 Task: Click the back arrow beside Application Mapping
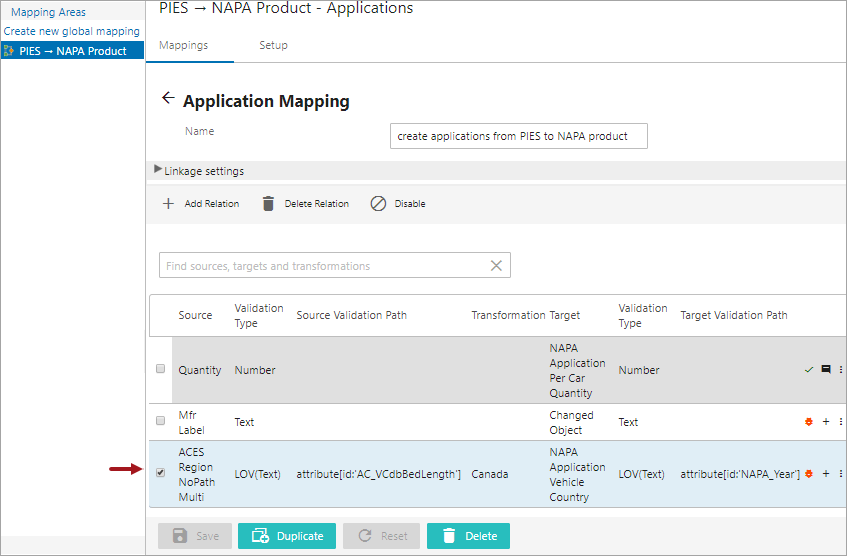(x=167, y=99)
